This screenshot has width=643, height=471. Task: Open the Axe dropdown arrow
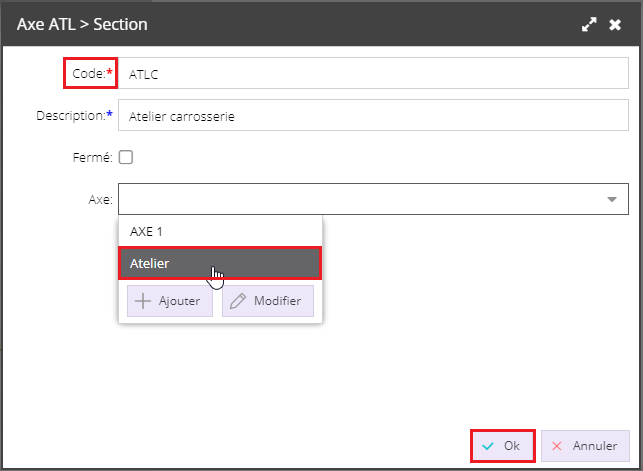point(612,199)
